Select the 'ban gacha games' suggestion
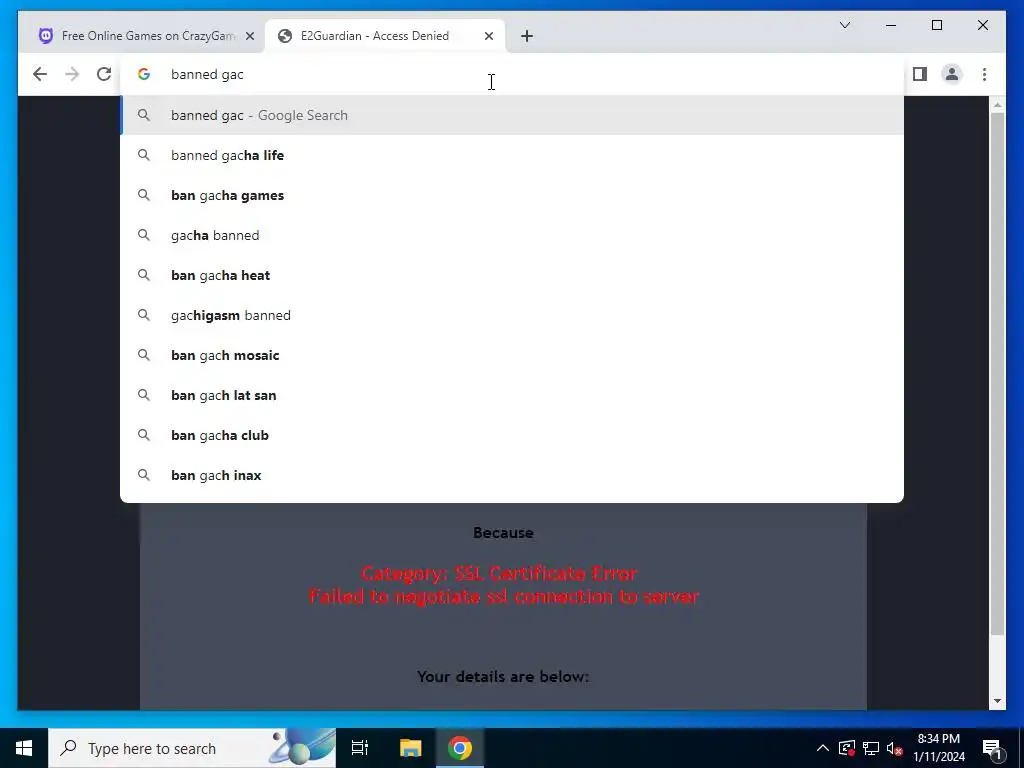This screenshot has height=768, width=1024. tap(512, 195)
